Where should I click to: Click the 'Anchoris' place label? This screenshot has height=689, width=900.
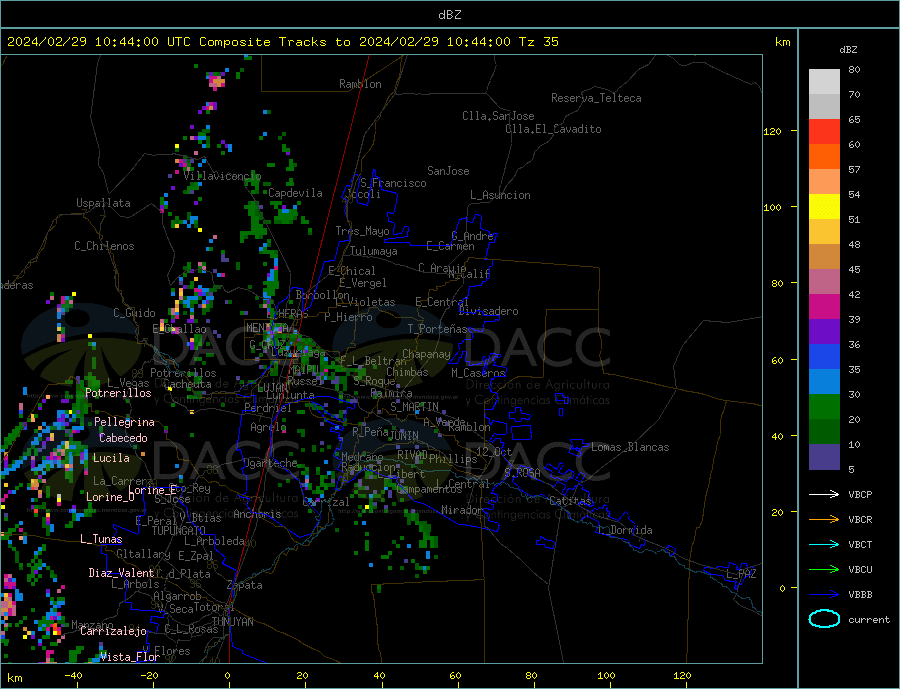tap(257, 514)
